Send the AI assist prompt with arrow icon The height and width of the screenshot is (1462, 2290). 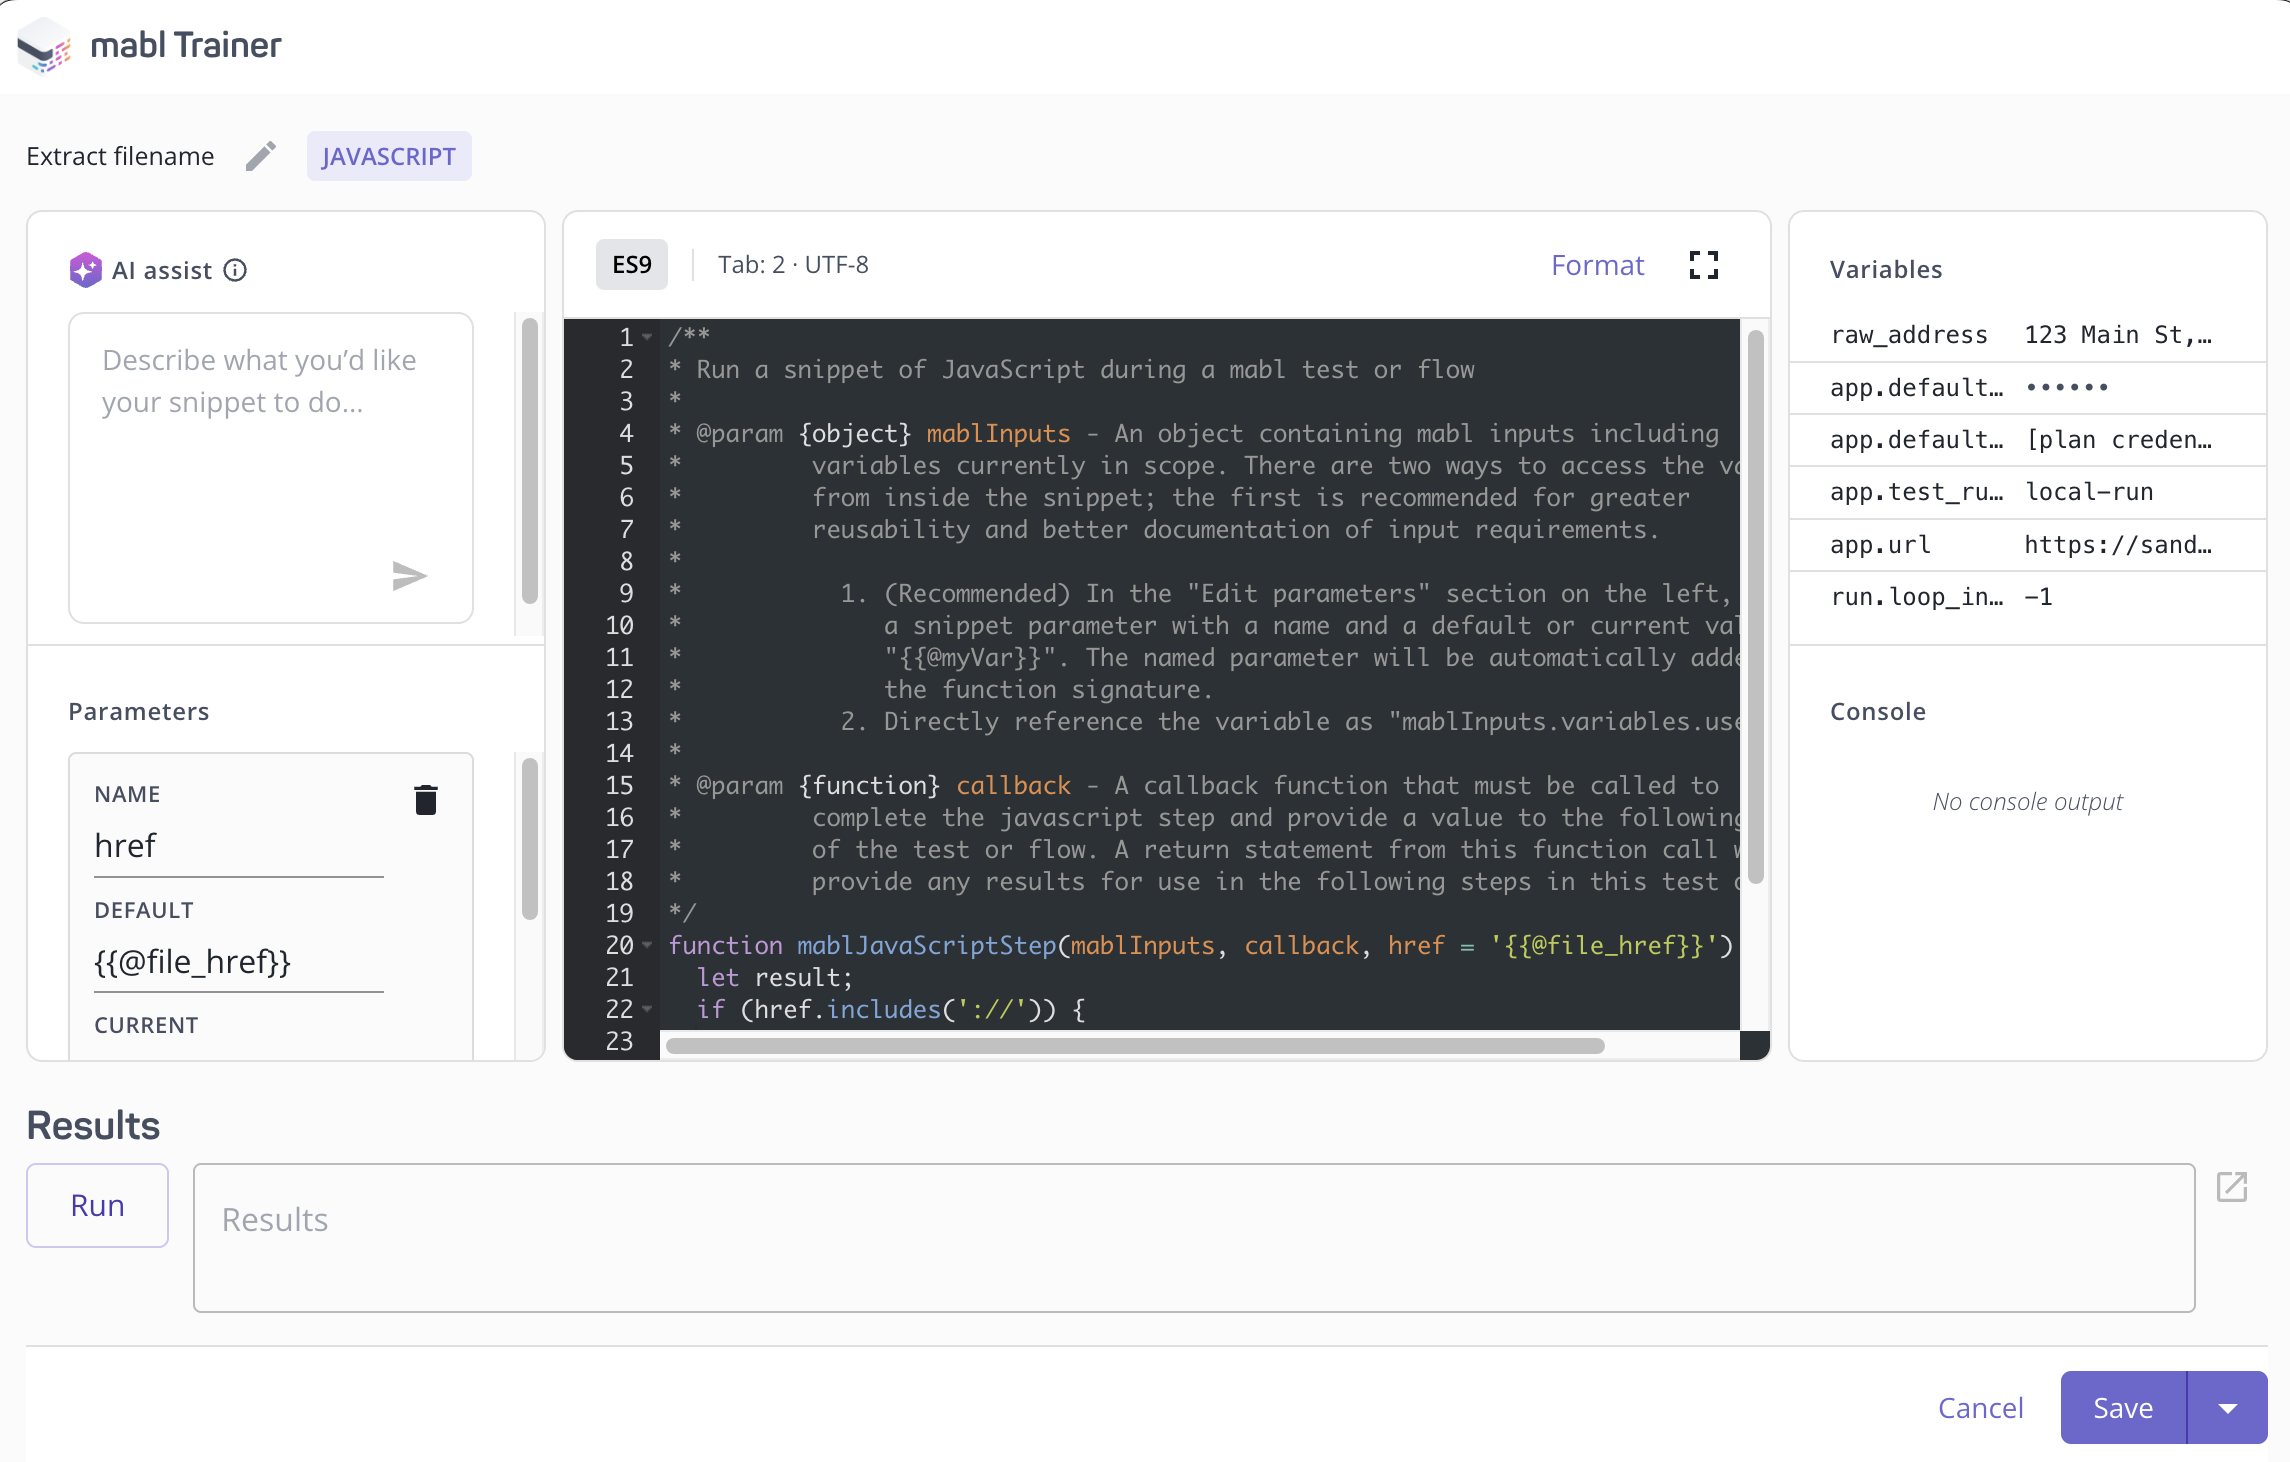pos(408,575)
